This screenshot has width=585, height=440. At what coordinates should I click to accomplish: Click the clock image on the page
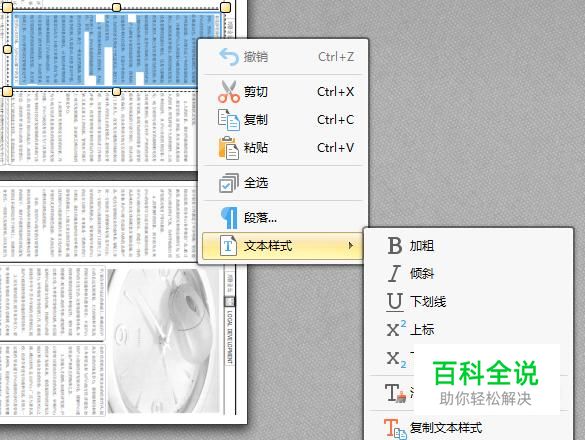(163, 340)
